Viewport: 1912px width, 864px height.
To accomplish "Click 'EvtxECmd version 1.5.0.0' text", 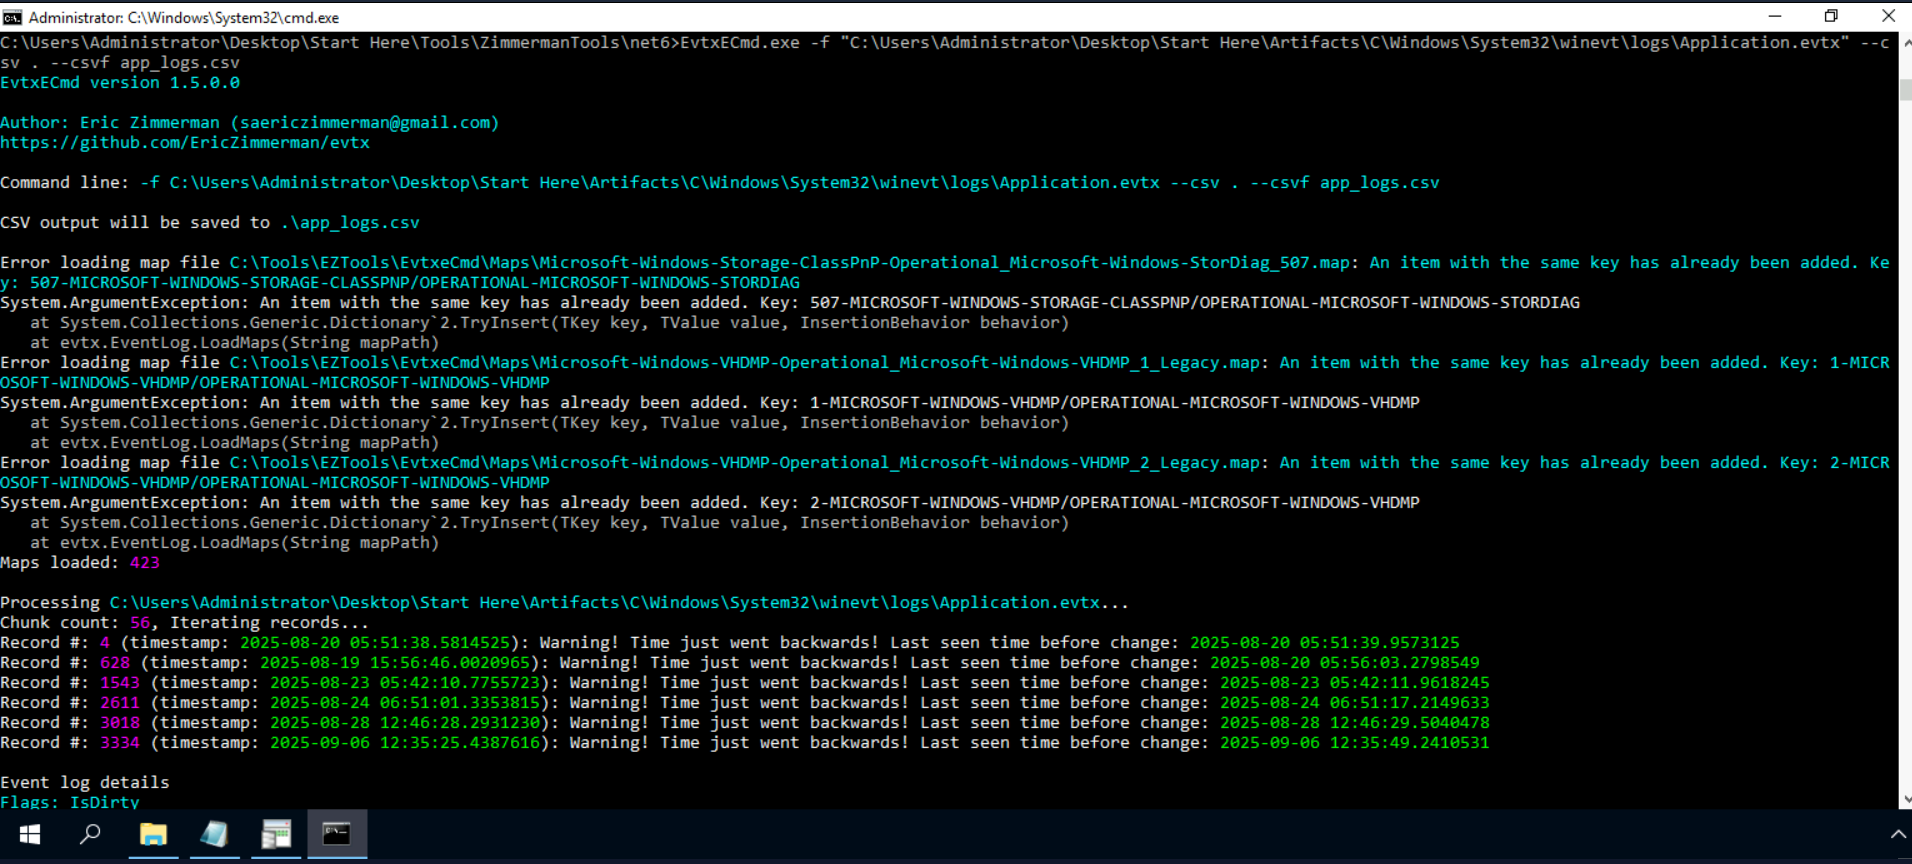I will 120,82.
